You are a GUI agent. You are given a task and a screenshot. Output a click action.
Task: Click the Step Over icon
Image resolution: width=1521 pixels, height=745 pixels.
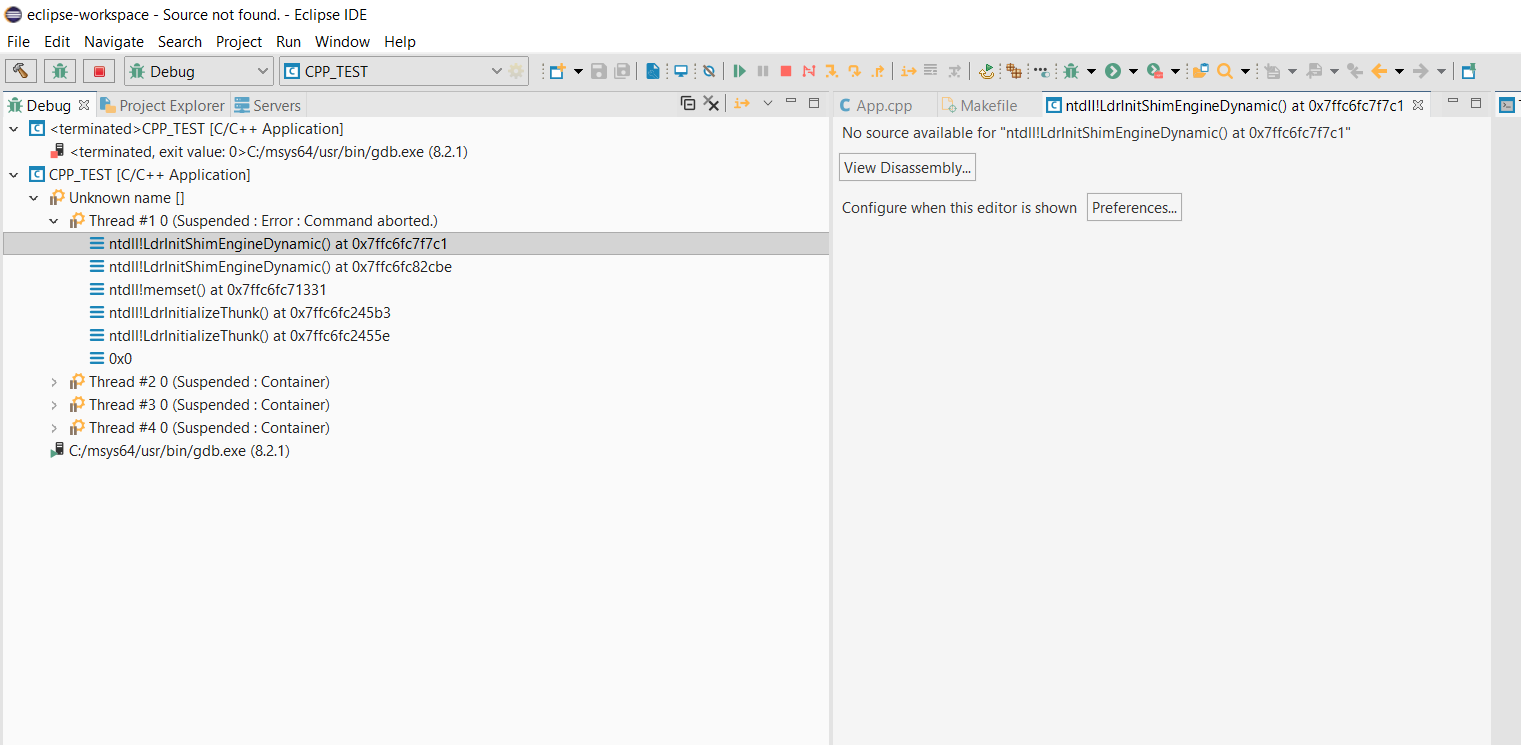click(854, 71)
